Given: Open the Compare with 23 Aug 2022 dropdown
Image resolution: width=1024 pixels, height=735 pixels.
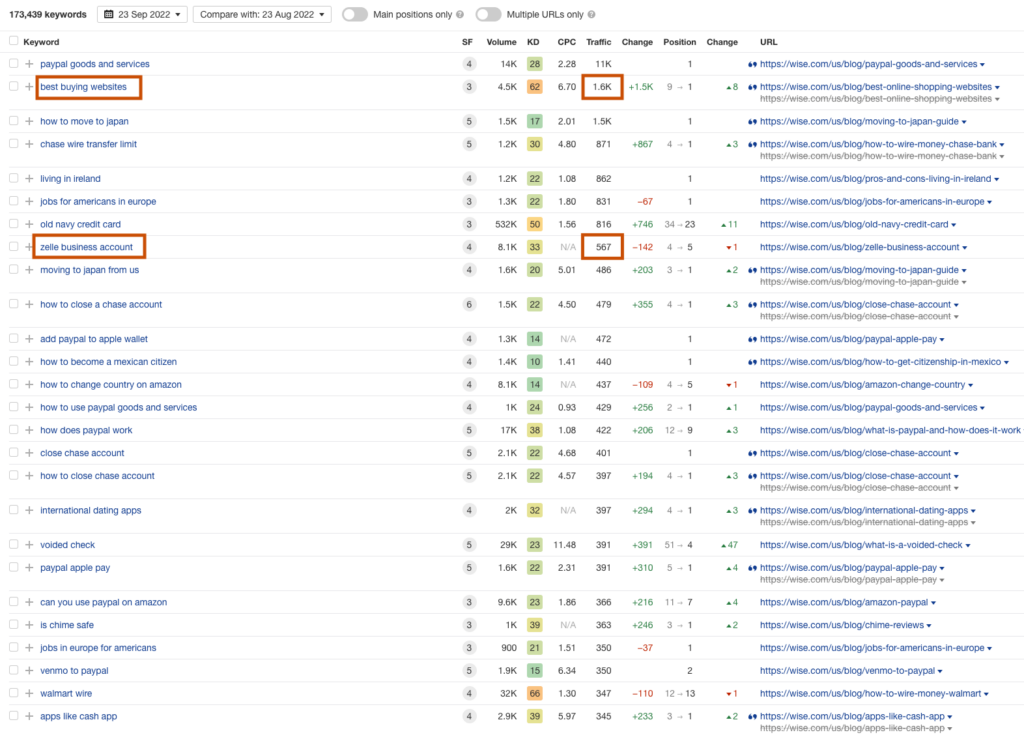Looking at the screenshot, I should click(x=262, y=15).
